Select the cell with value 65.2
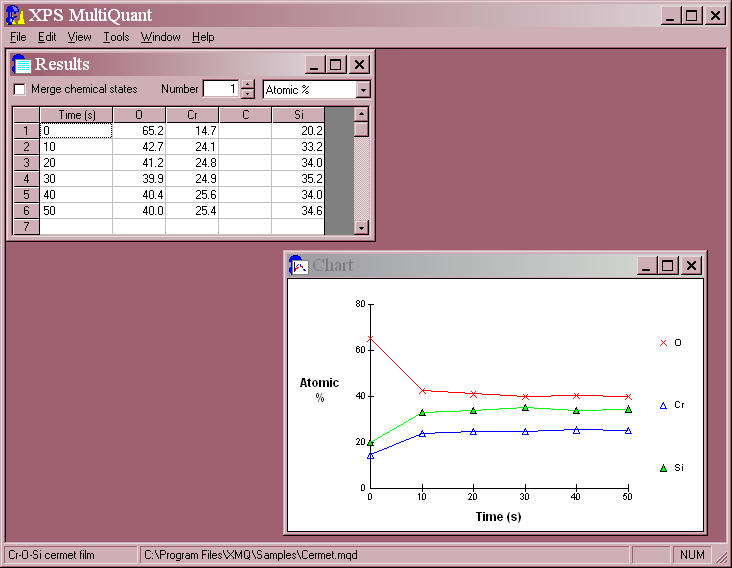This screenshot has width=732, height=568. click(139, 130)
